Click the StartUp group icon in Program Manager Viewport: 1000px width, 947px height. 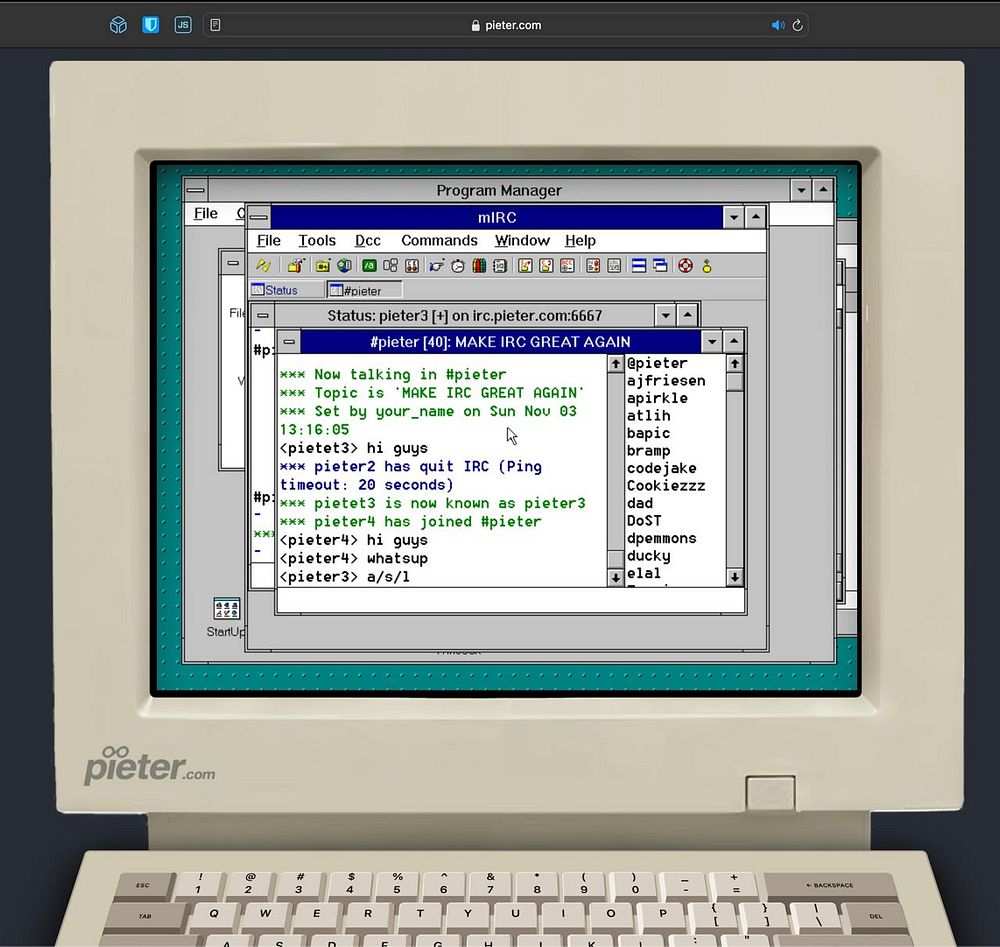[227, 609]
